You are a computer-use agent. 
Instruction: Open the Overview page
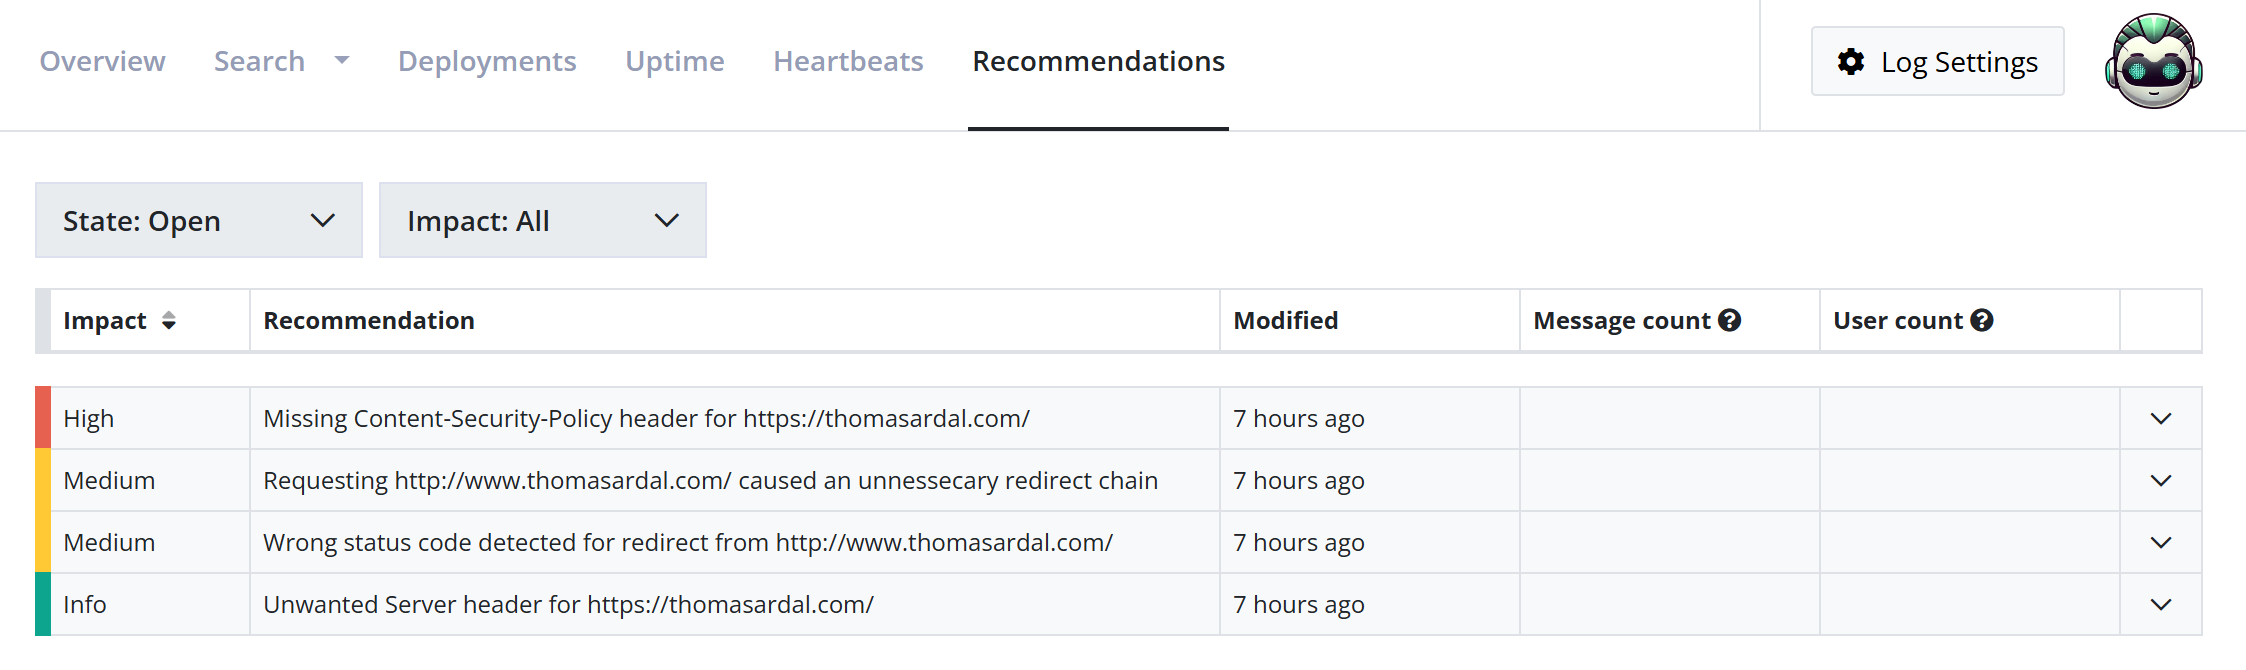coord(103,60)
